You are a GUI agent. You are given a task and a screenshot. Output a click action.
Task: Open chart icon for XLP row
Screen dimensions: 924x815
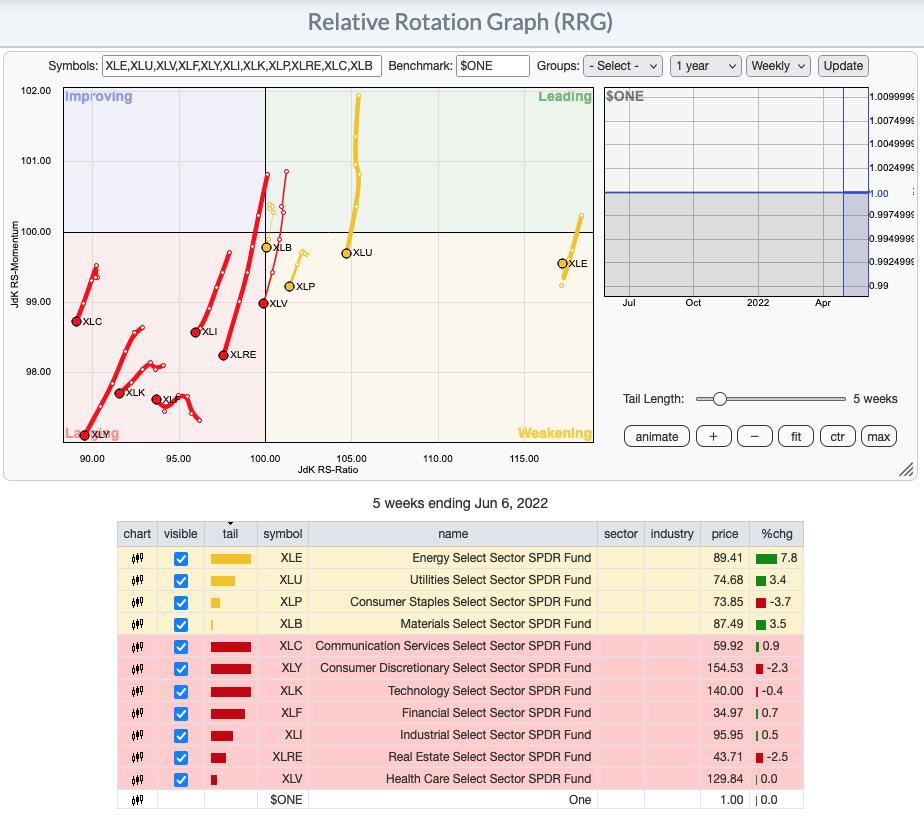coord(137,602)
